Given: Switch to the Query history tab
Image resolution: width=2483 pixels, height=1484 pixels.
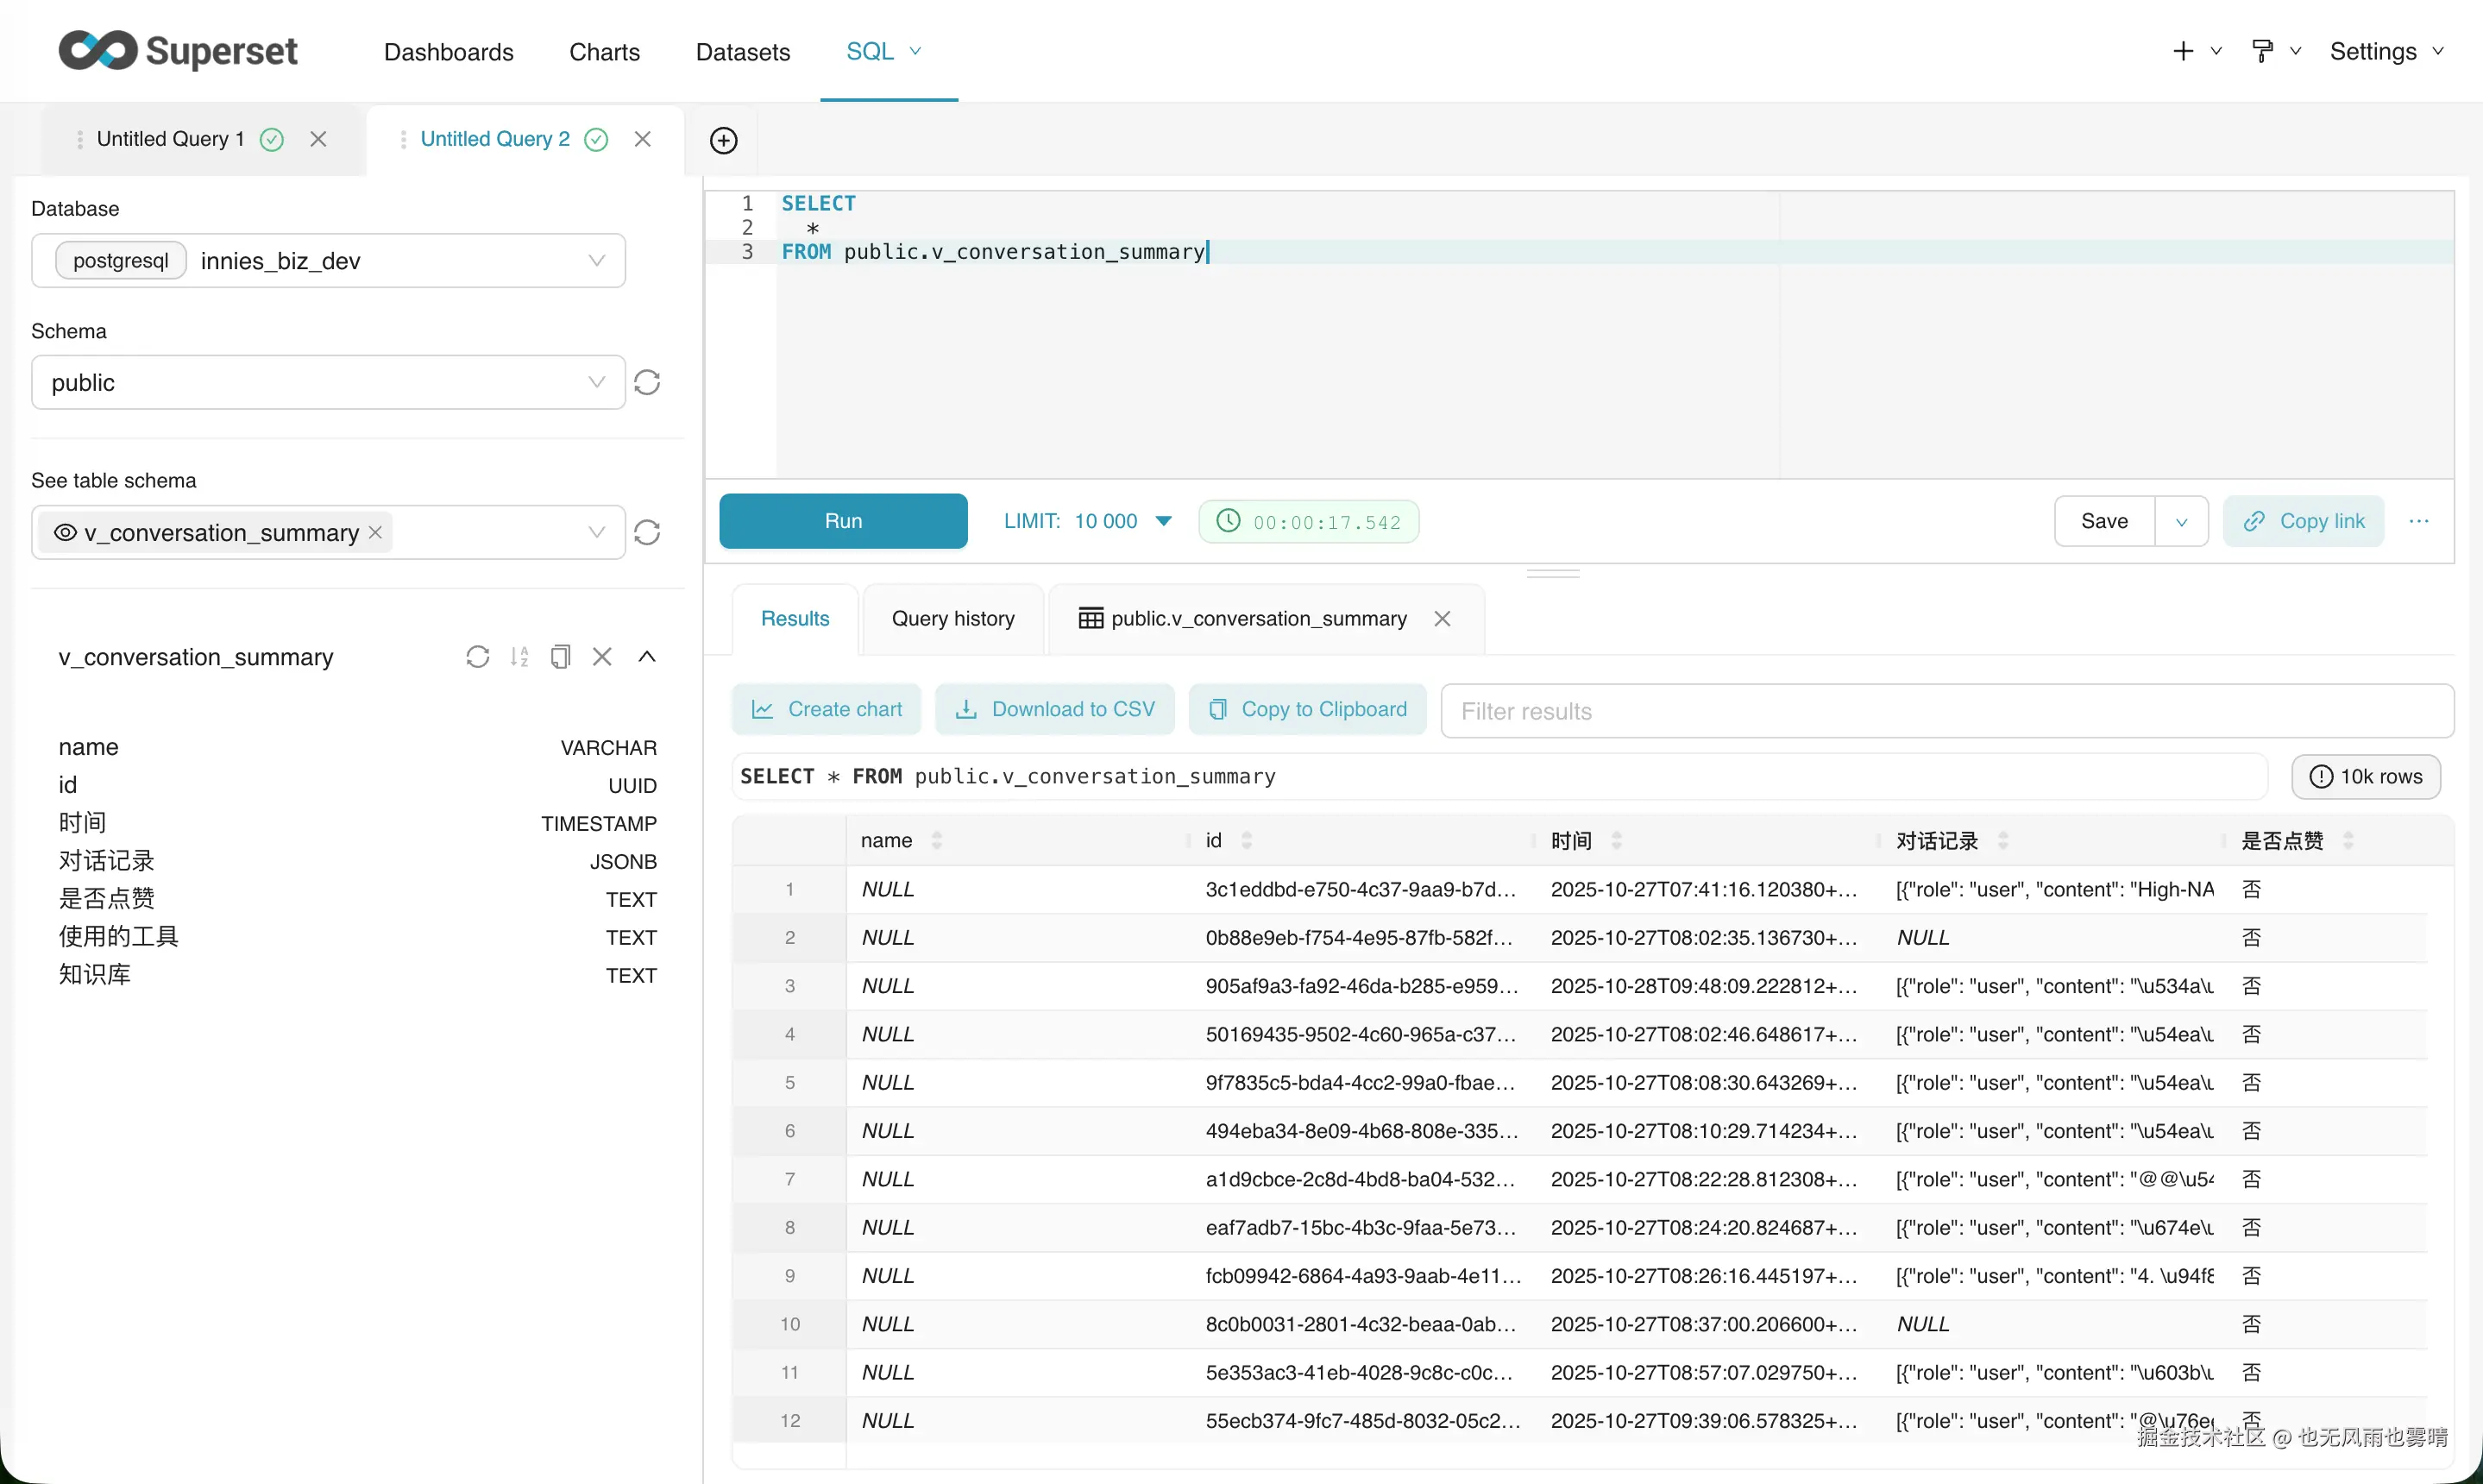Looking at the screenshot, I should pos(952,618).
